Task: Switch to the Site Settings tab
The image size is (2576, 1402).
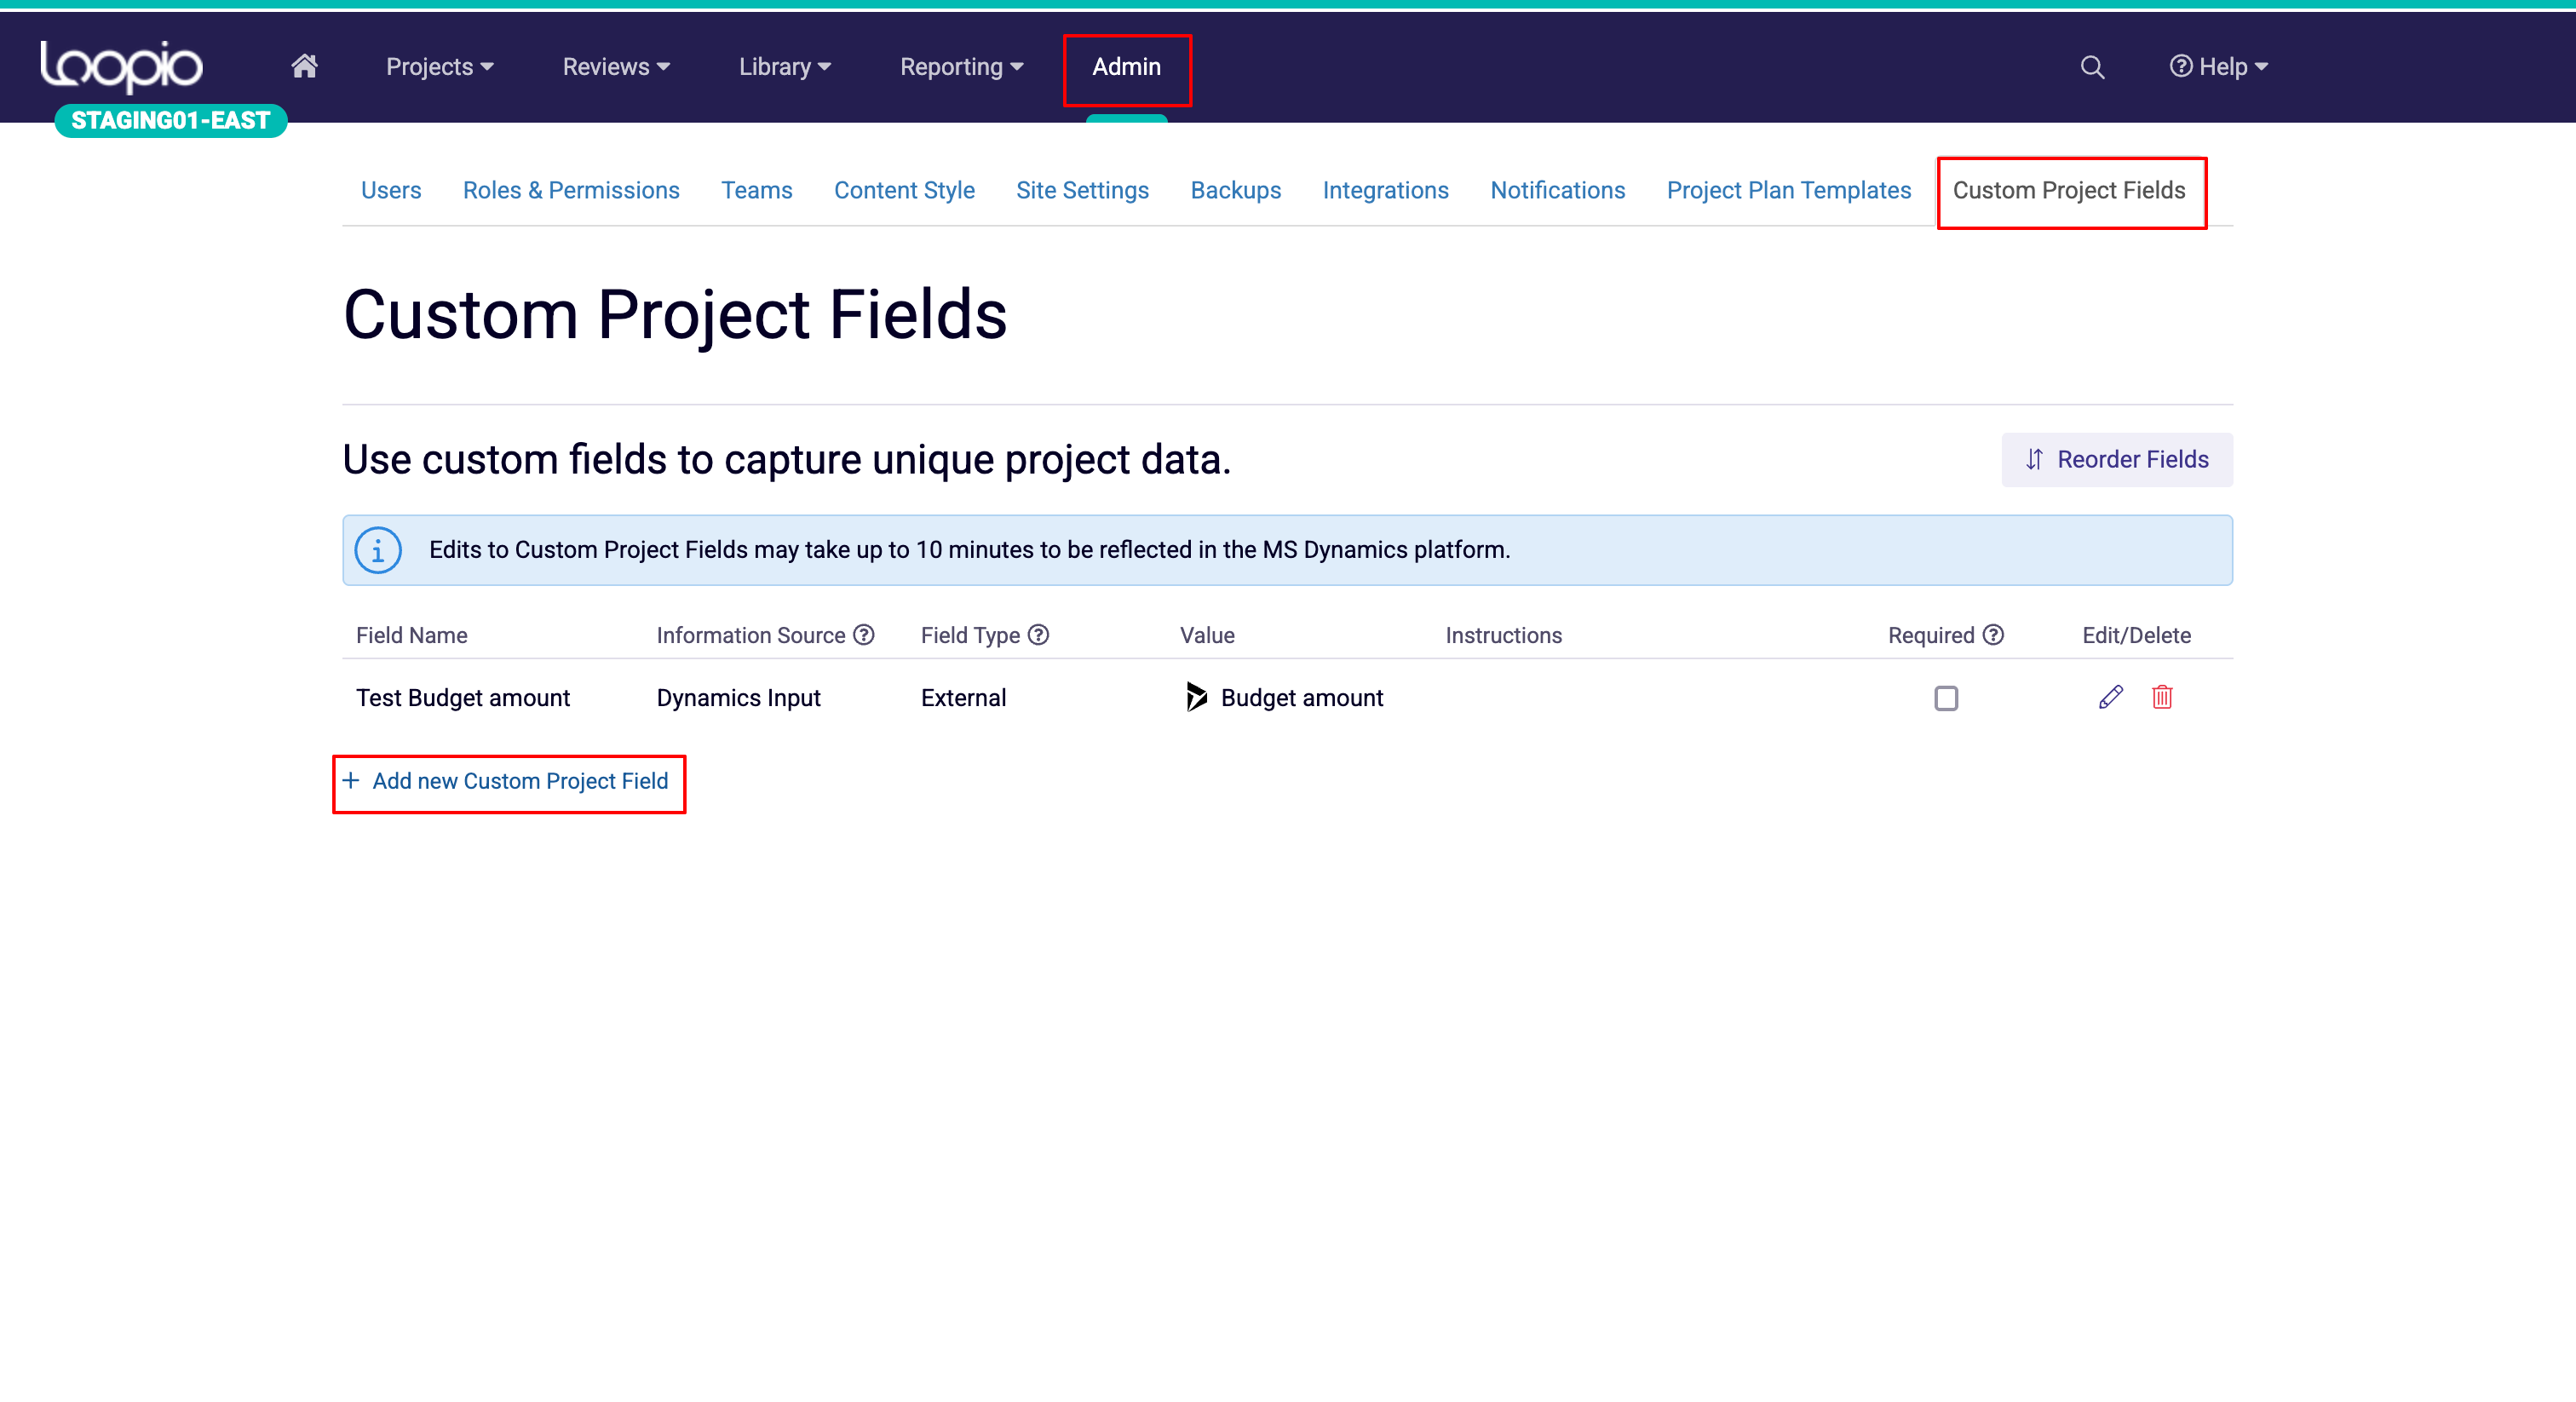Action: point(1082,190)
